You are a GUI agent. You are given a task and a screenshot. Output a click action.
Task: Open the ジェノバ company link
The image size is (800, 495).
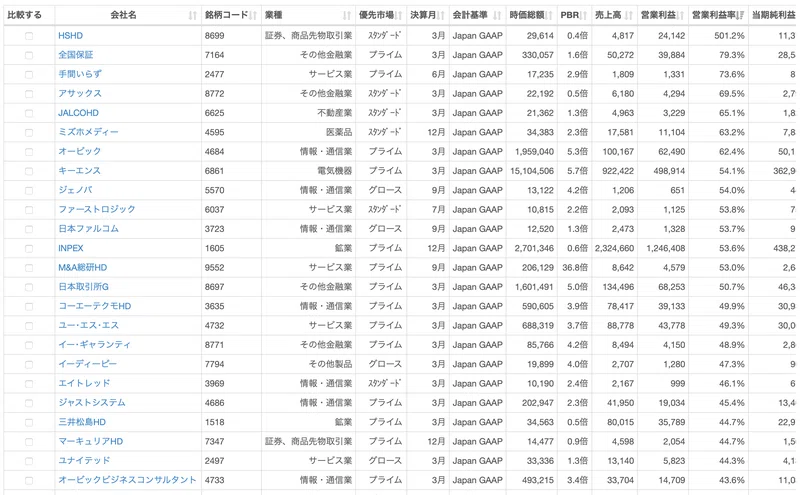(x=75, y=190)
